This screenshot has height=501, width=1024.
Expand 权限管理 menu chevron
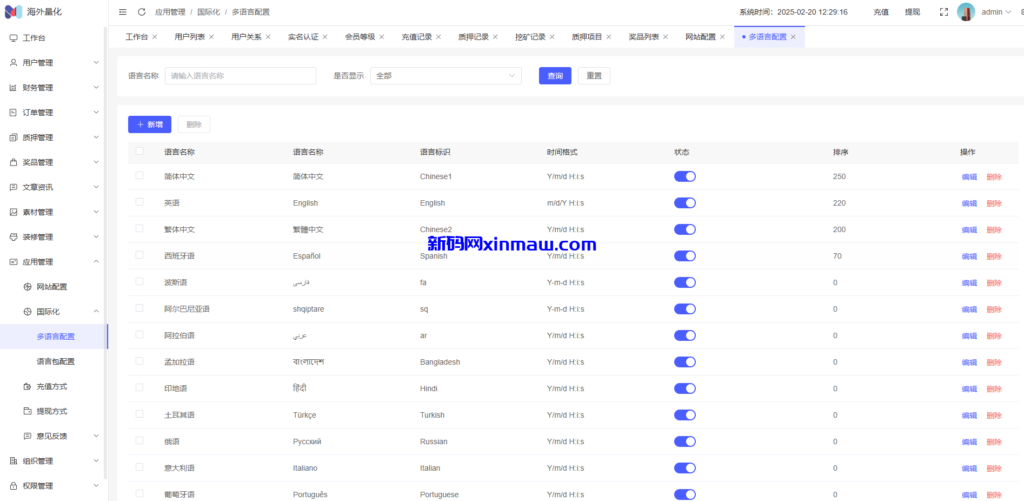(96, 485)
